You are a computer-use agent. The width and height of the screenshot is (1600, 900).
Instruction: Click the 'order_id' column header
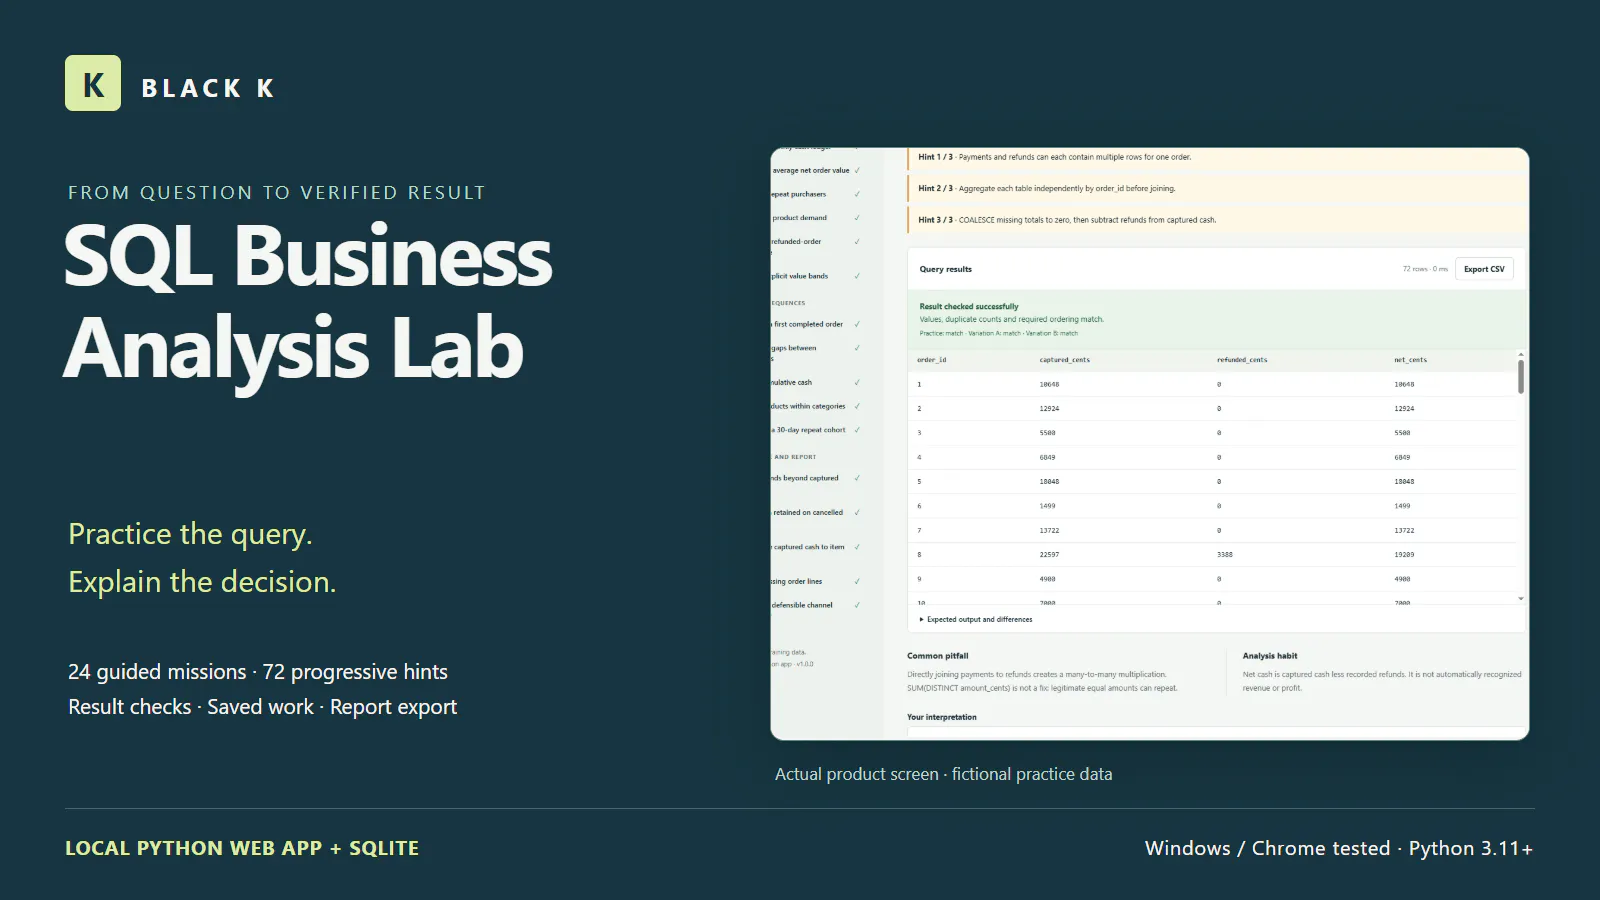point(931,360)
